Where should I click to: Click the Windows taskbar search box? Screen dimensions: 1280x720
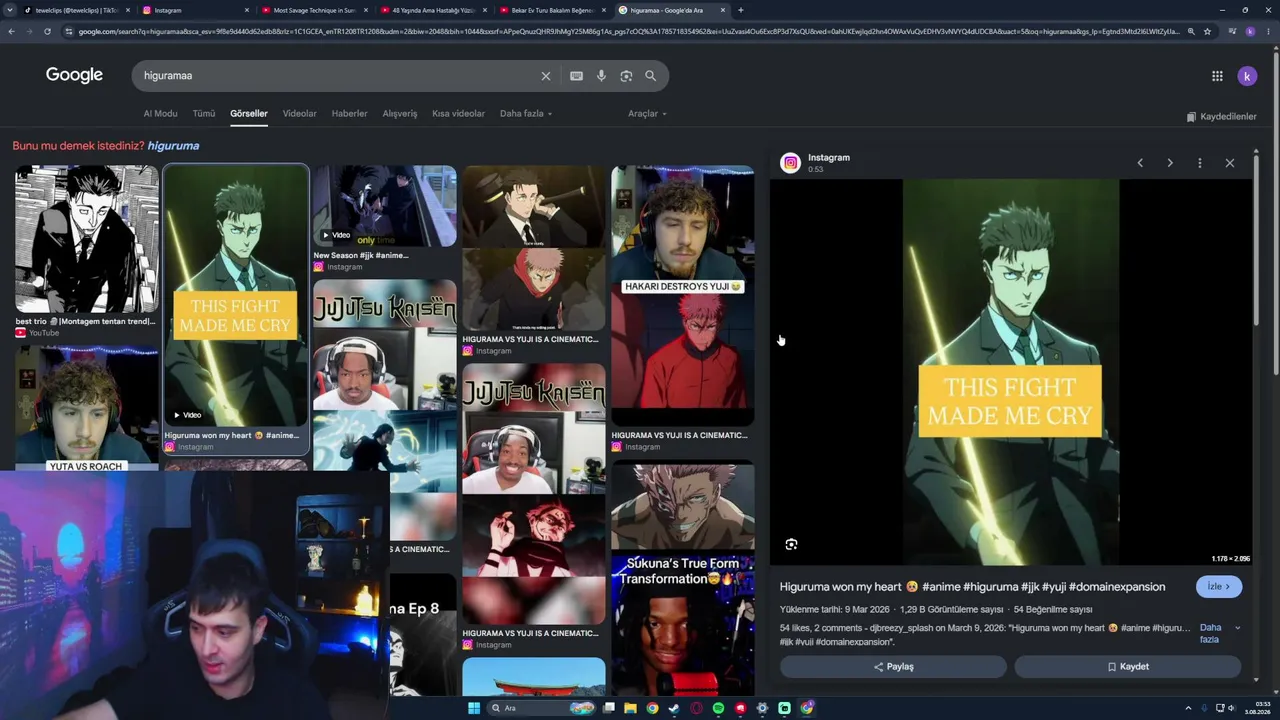coord(540,708)
